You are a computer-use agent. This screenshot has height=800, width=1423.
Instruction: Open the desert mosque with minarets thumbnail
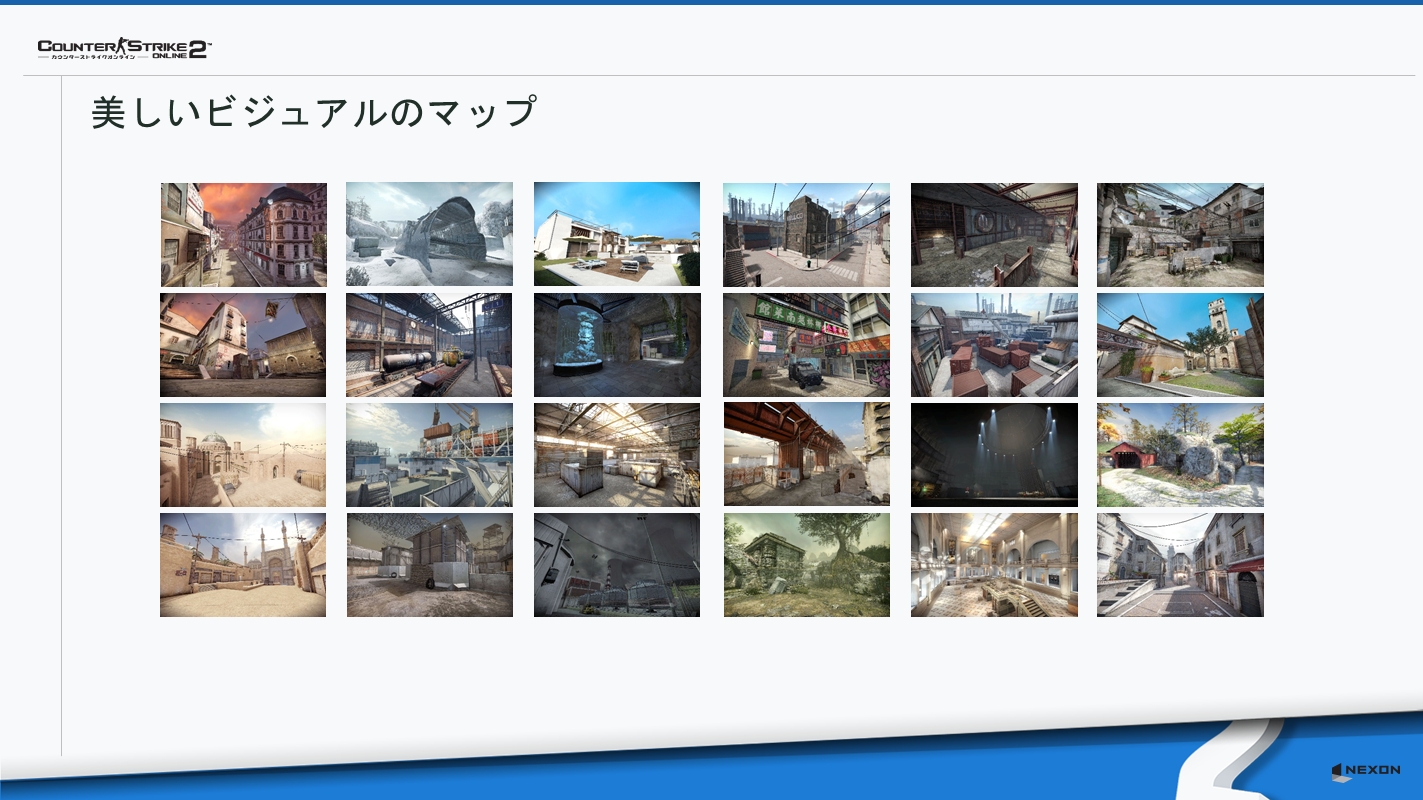(243, 565)
